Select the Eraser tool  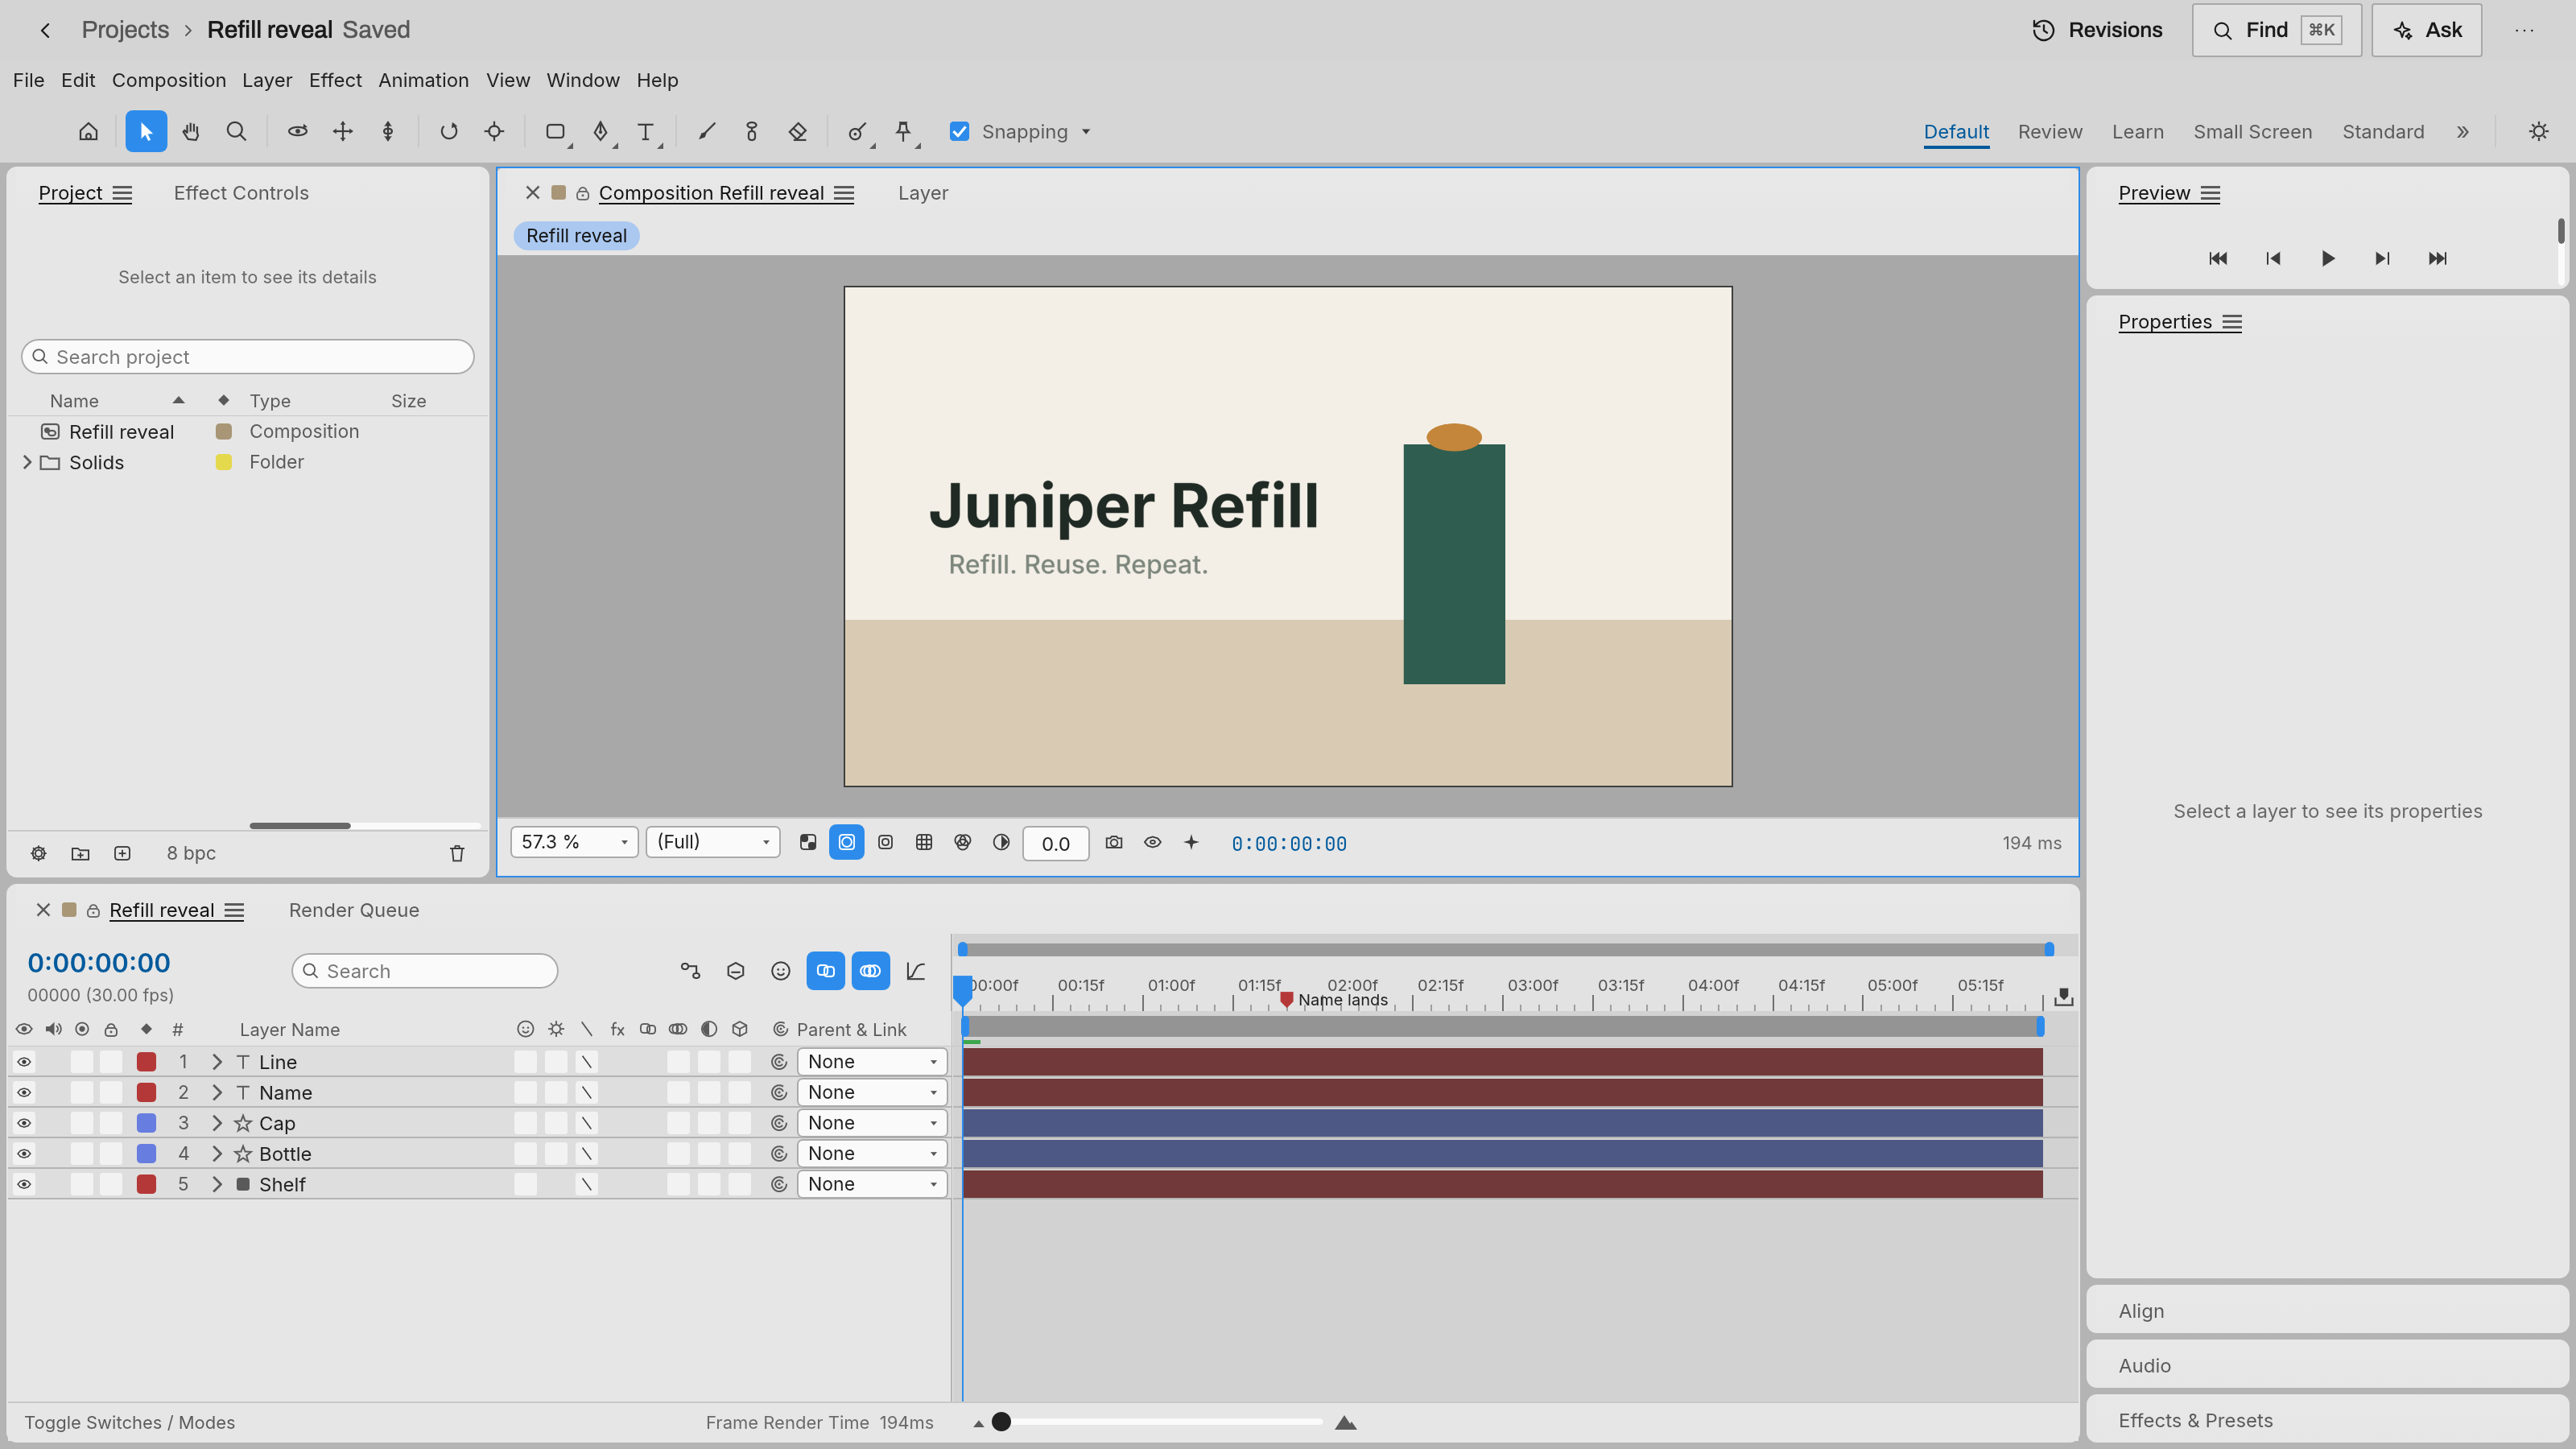coord(798,131)
